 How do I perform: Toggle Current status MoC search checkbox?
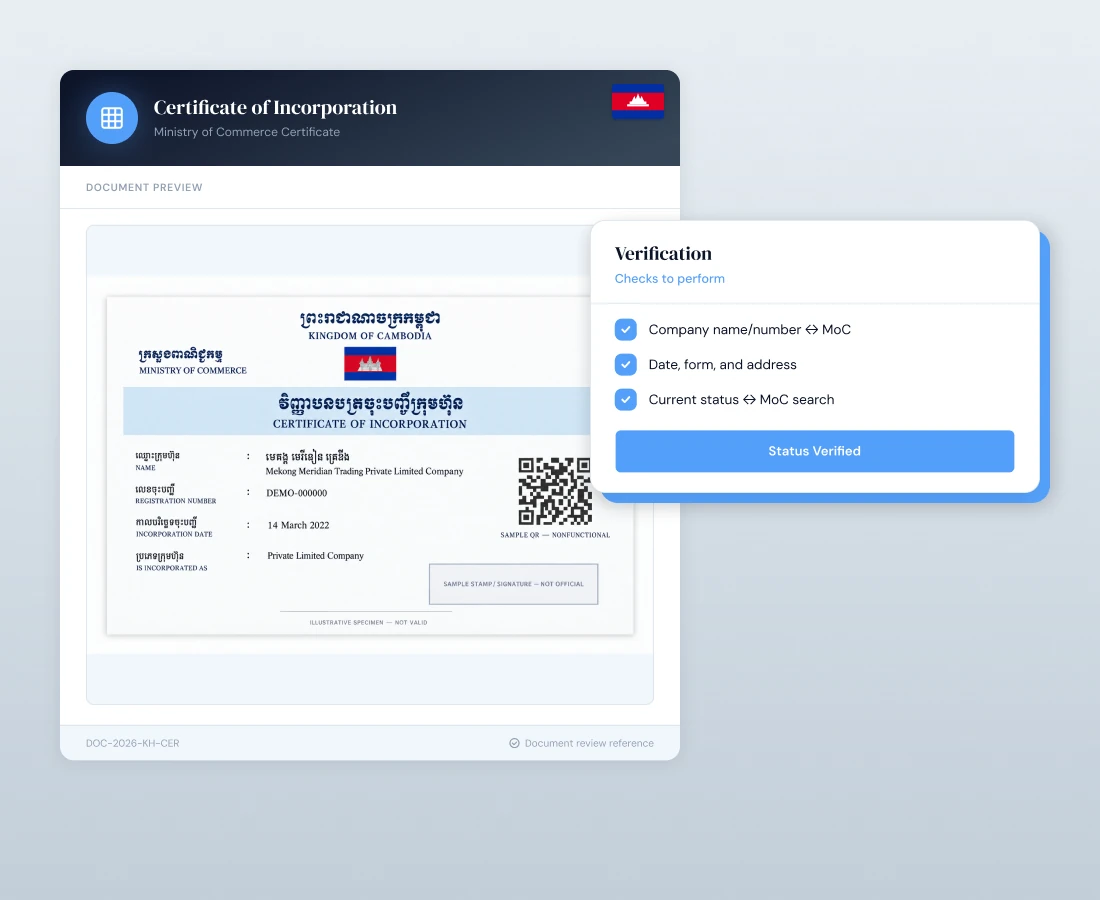point(626,400)
